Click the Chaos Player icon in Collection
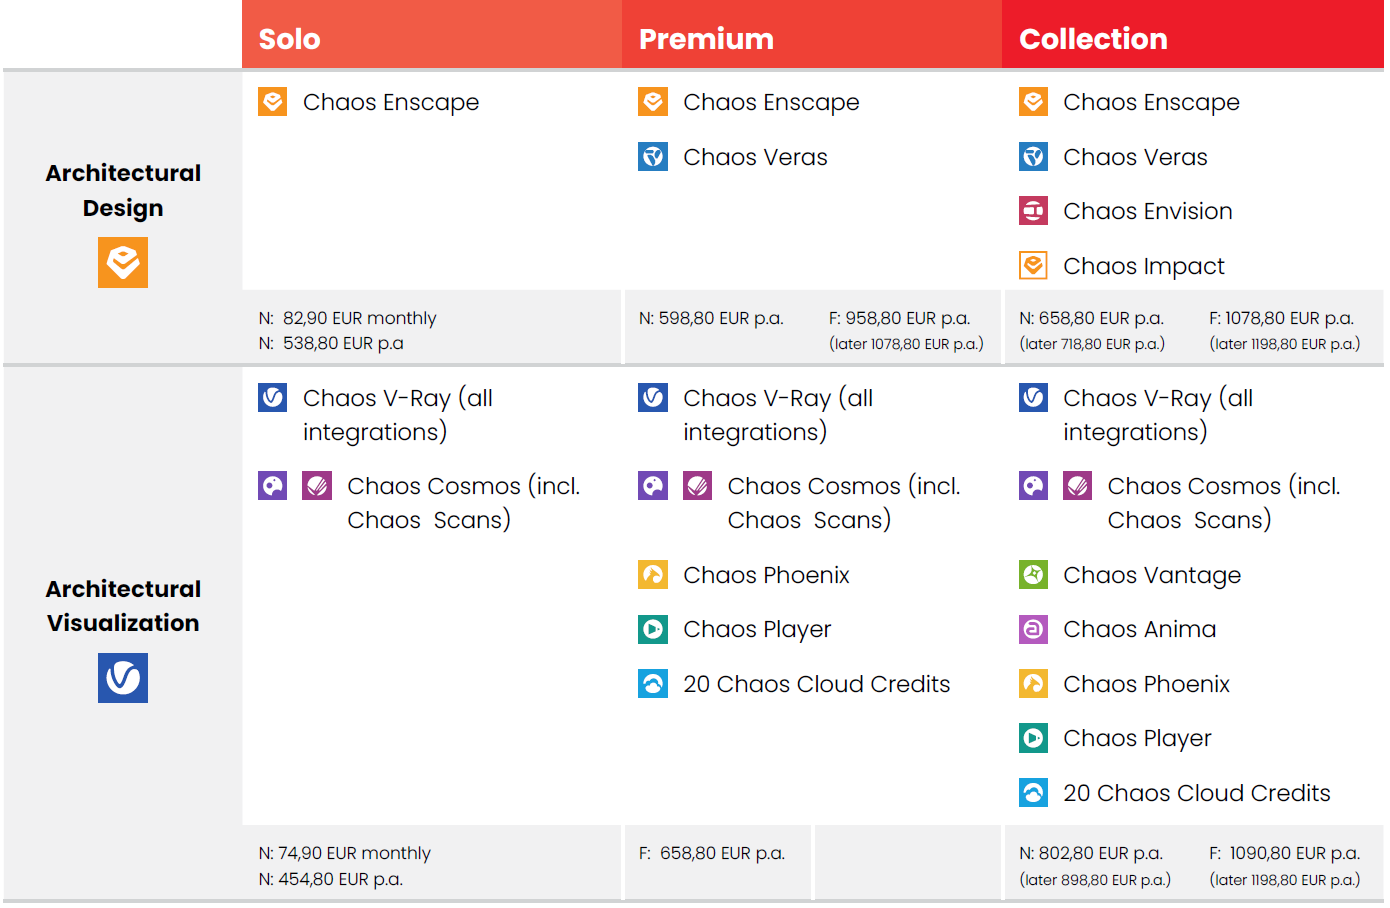The image size is (1390, 908). 1033,738
